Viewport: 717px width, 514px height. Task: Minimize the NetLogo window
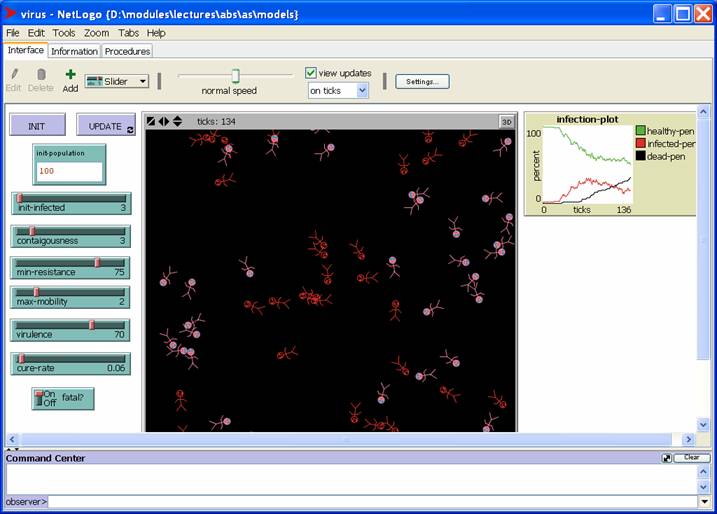point(662,13)
